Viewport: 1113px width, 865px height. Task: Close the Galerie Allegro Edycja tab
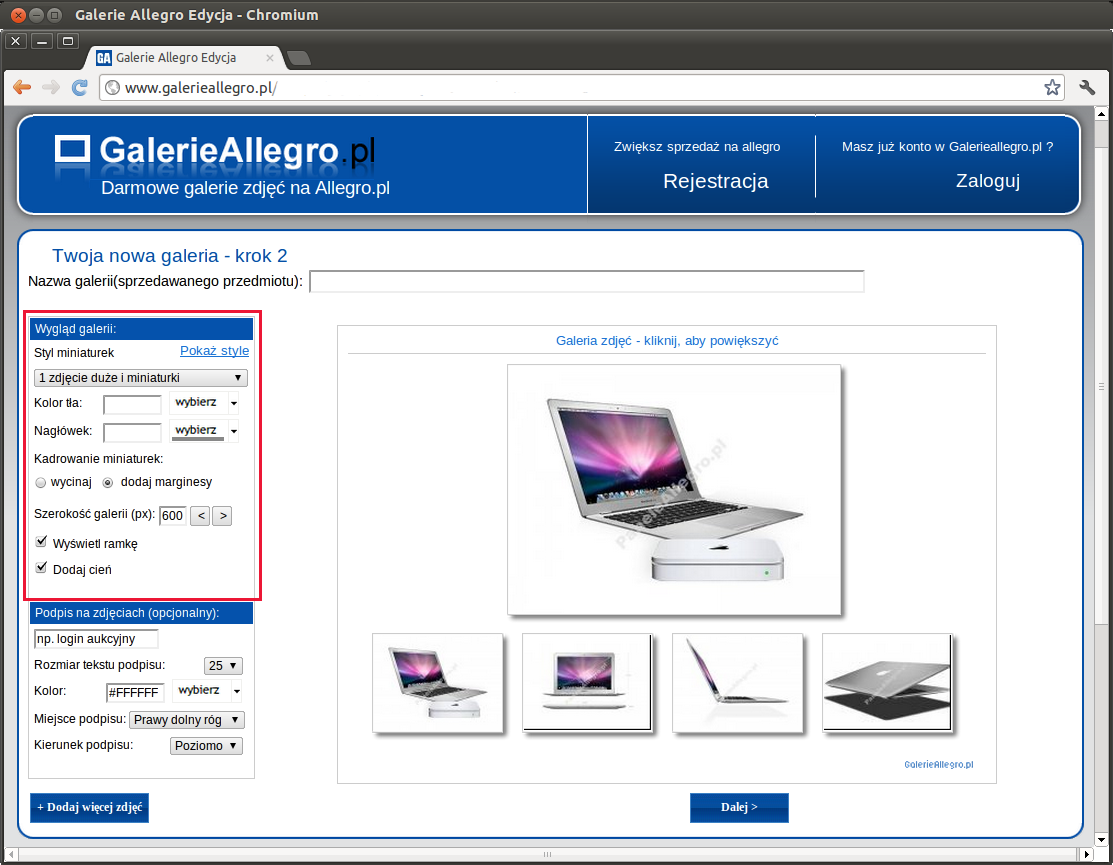click(x=270, y=58)
